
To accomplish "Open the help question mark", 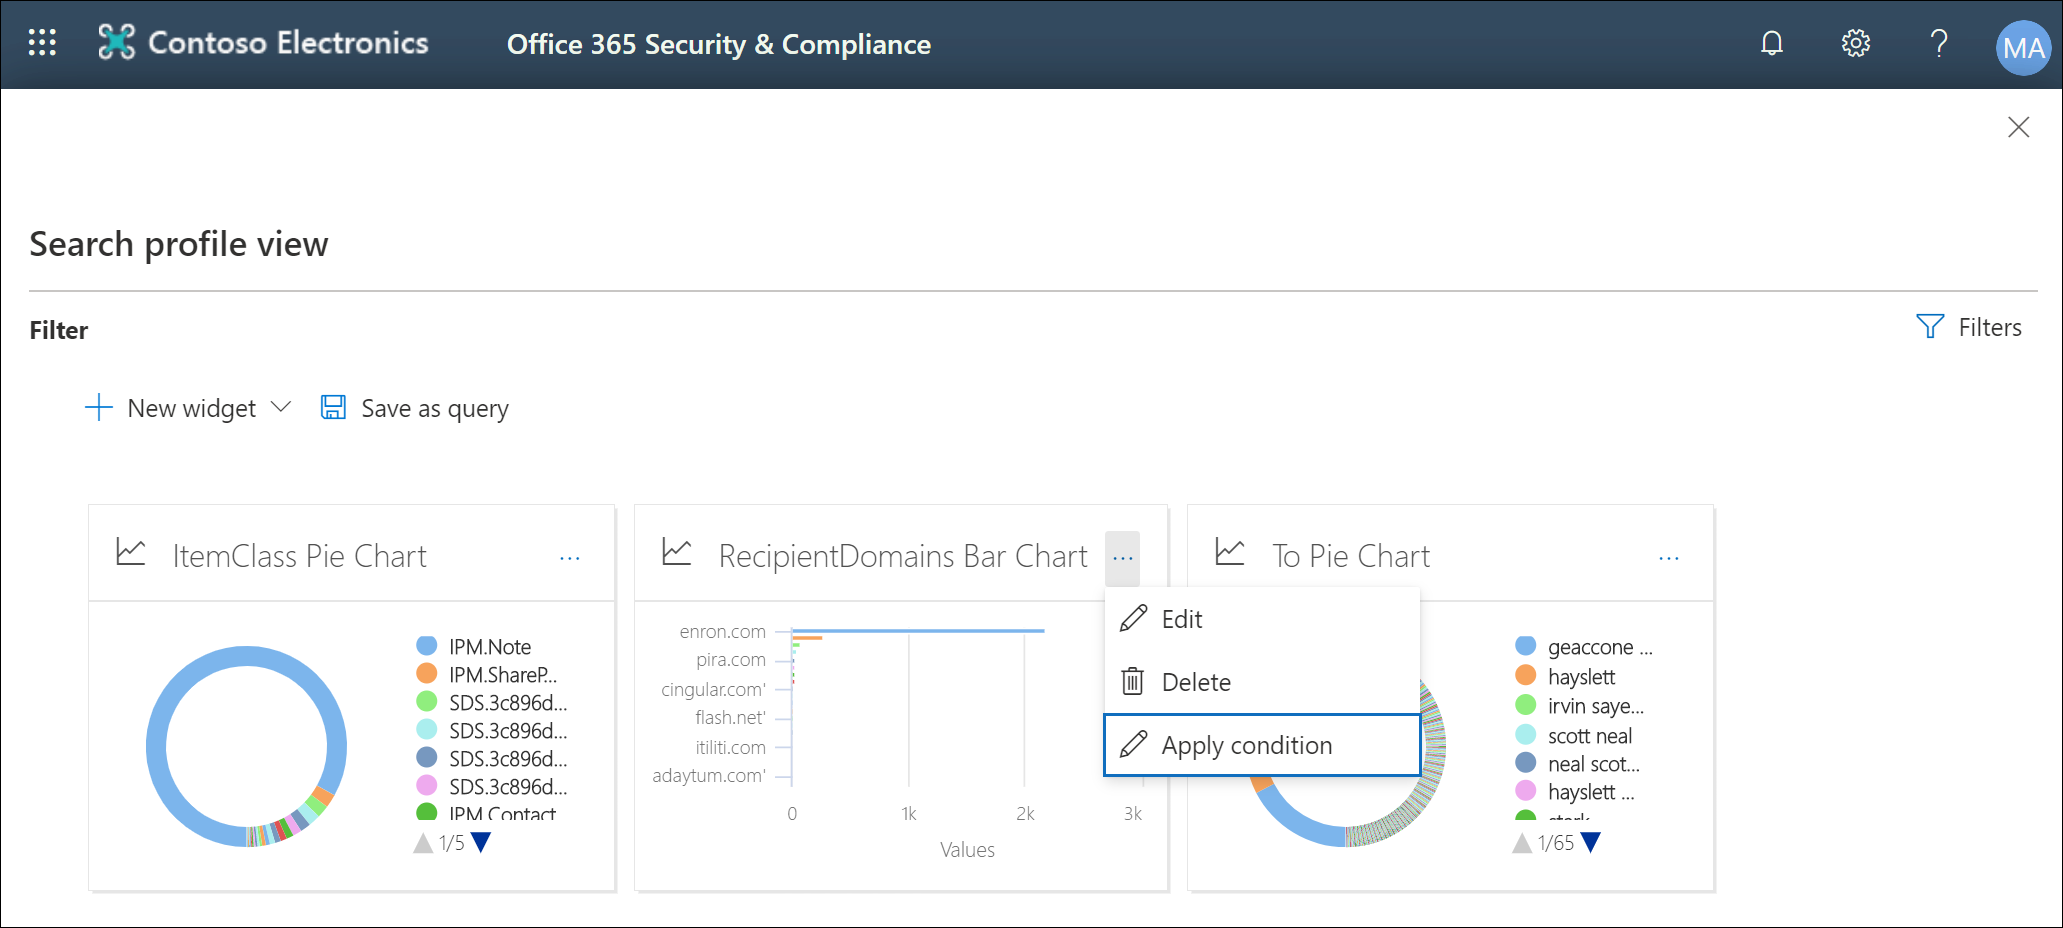I will (1939, 43).
